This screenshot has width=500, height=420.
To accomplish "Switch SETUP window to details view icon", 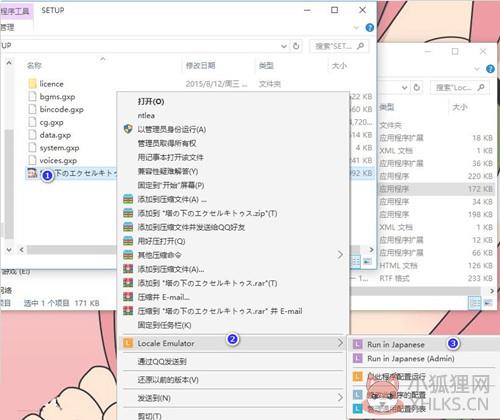I will point(356,261).
